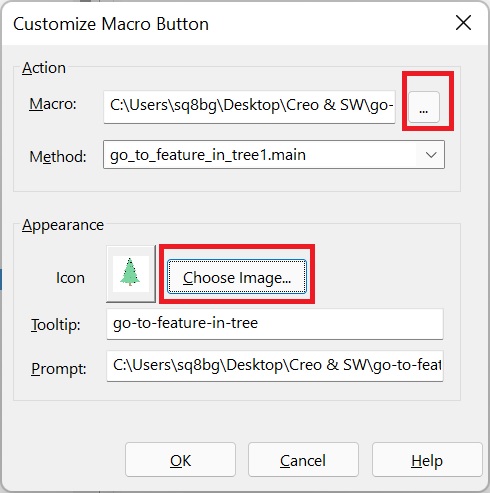
Task: Select the go_to_feature_in_tree1.main method text
Action: pyautogui.click(x=208, y=155)
